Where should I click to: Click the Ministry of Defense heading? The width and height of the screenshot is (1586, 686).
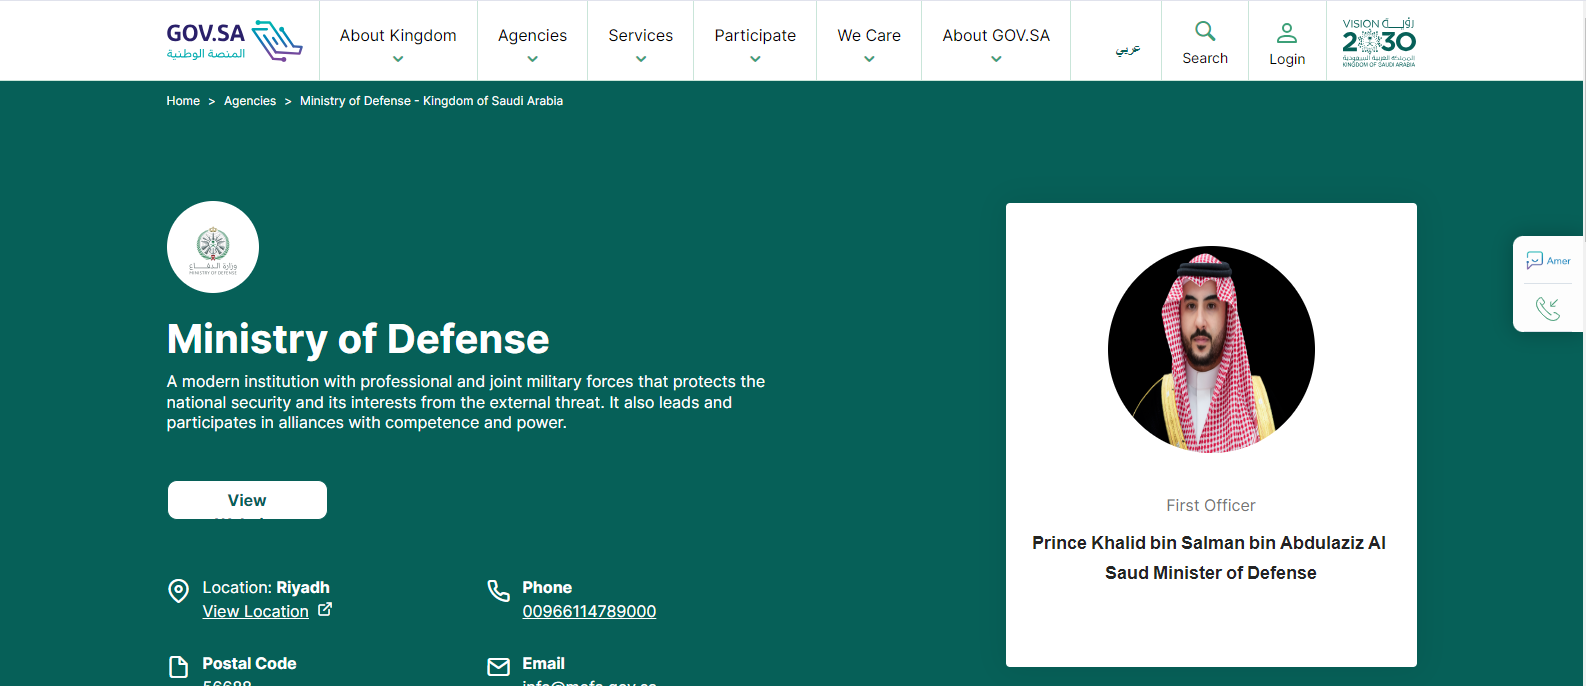[x=358, y=339]
